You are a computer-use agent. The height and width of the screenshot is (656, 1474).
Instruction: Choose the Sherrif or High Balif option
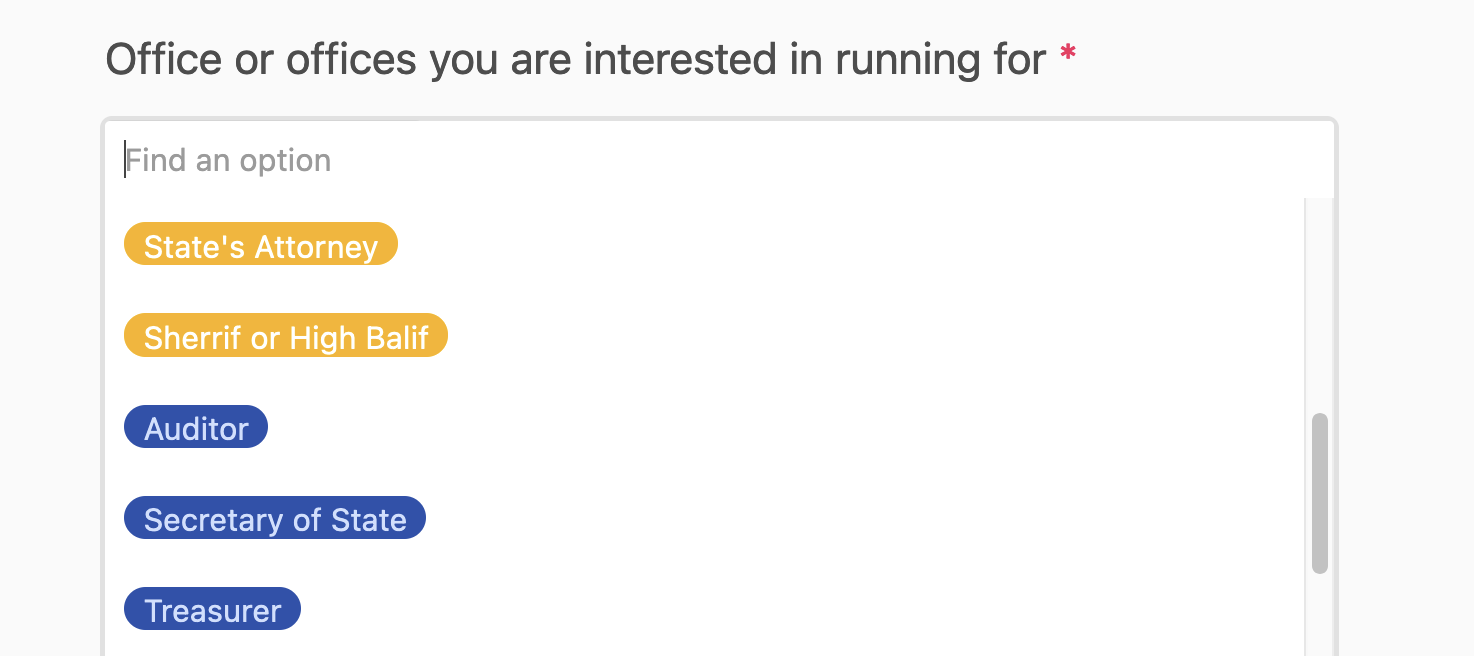coord(286,338)
